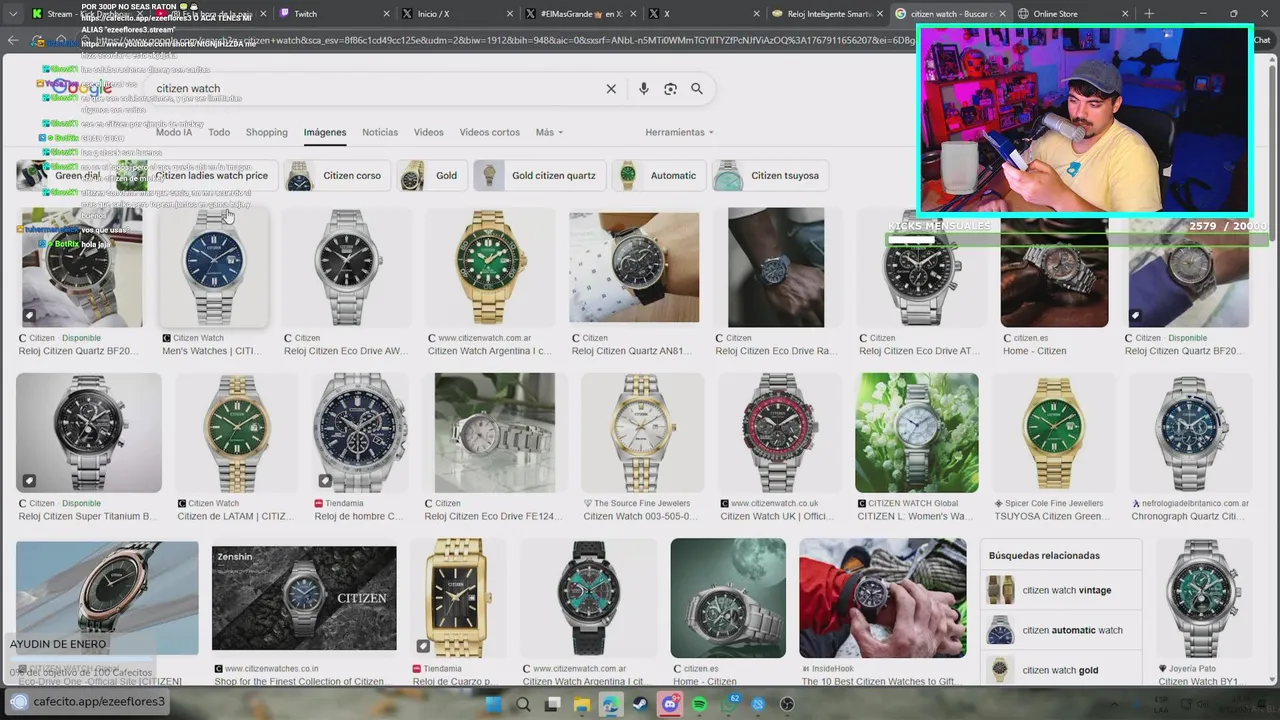The height and width of the screenshot is (720, 1280).
Task: Click inside the citizen watch search field
Action: 375,89
